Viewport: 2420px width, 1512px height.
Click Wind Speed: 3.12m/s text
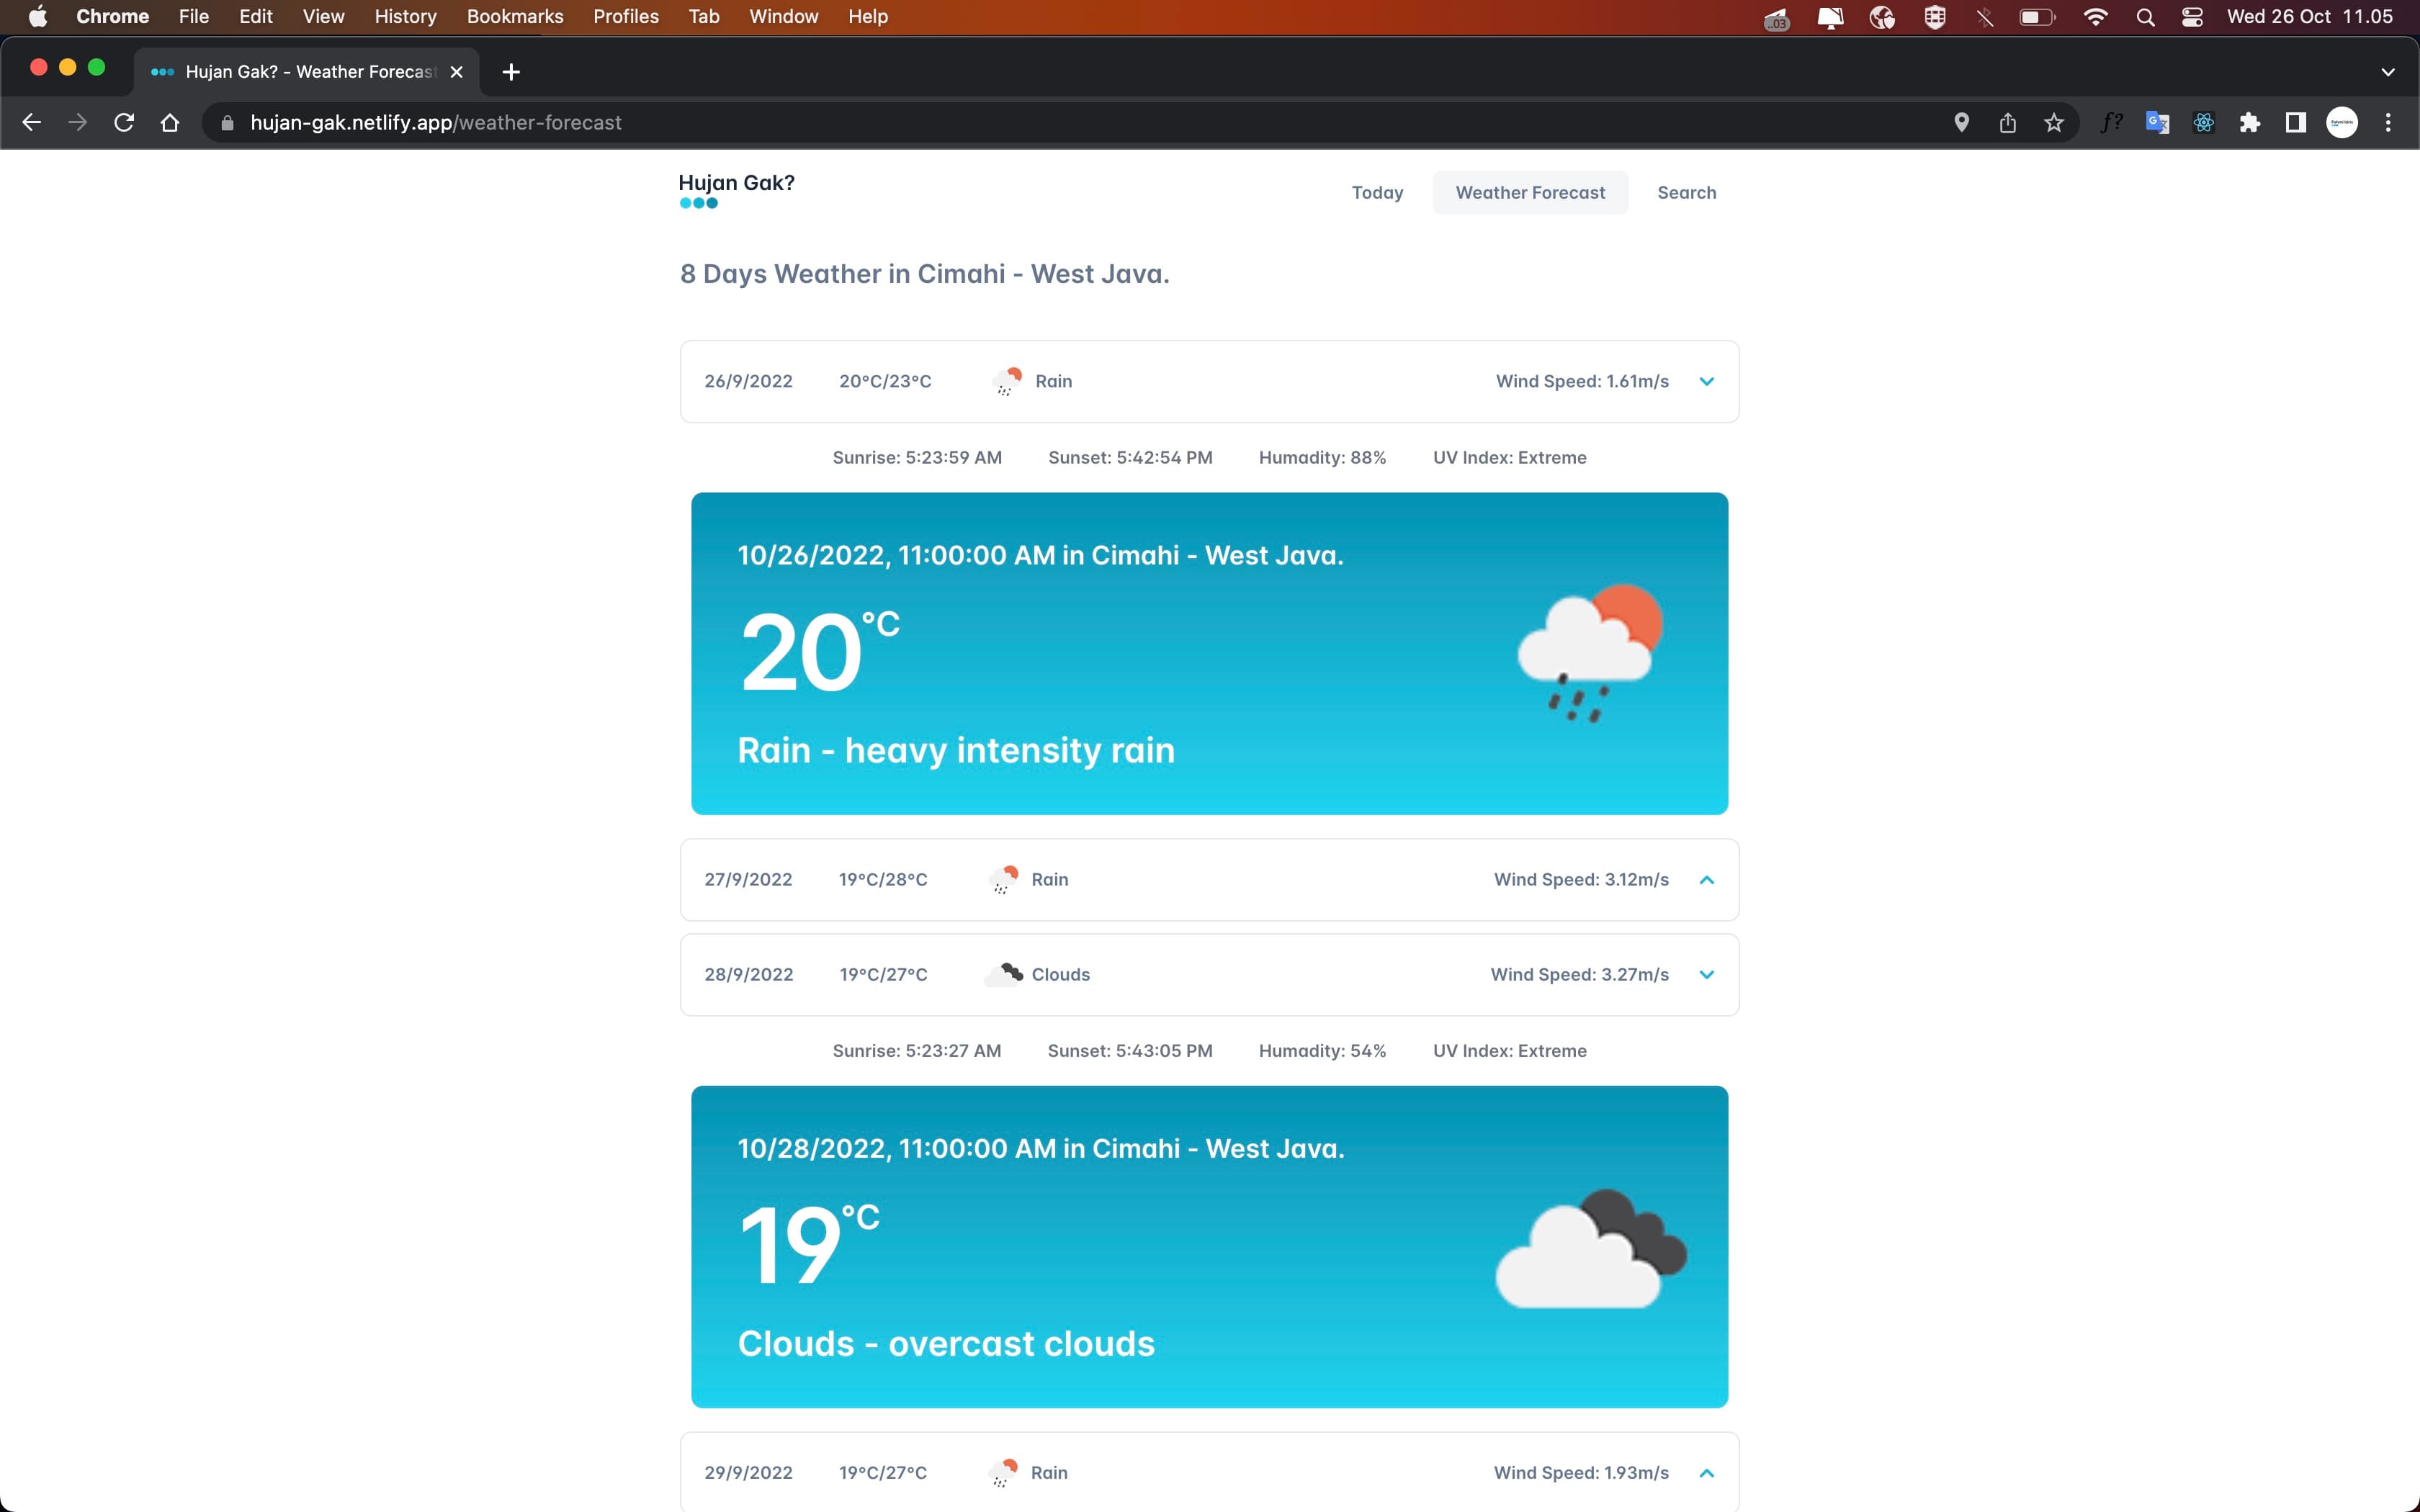pos(1581,880)
